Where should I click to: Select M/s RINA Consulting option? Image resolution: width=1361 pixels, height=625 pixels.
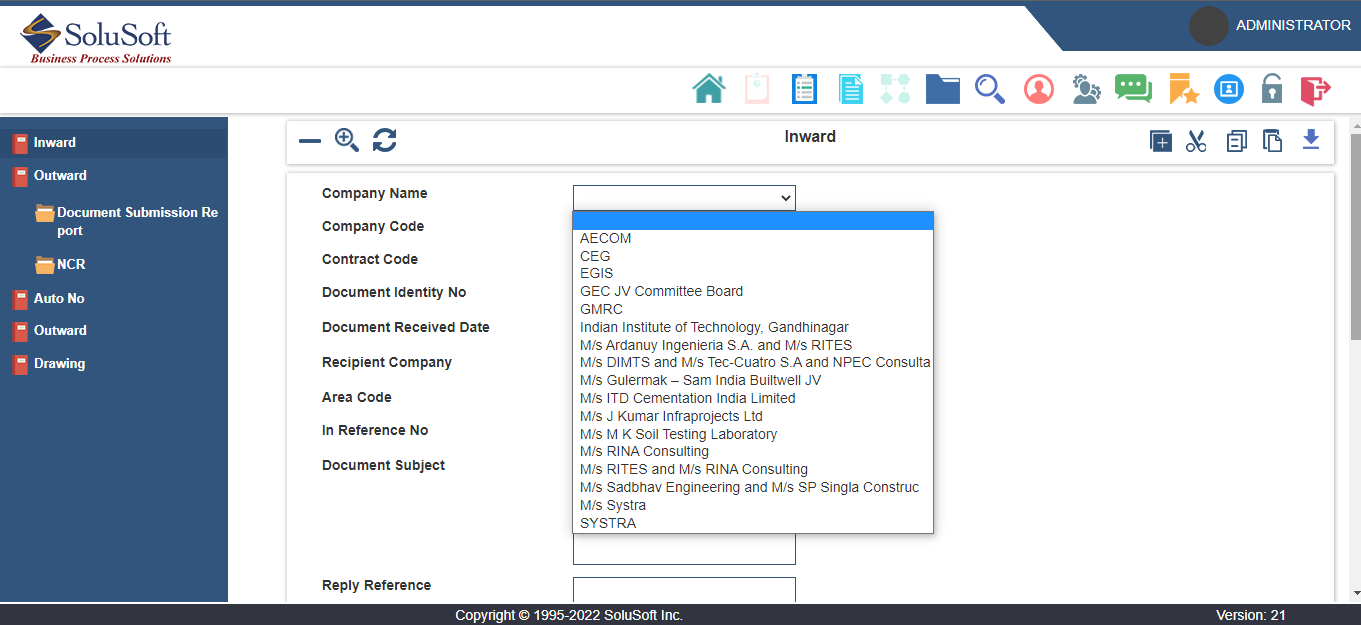tap(753, 452)
